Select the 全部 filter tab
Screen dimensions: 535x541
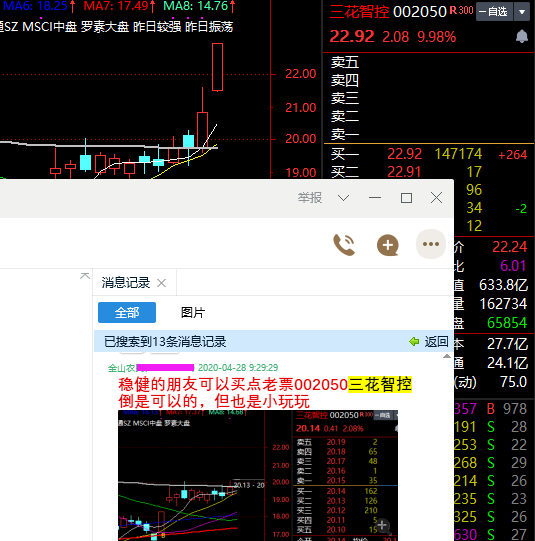pos(127,313)
